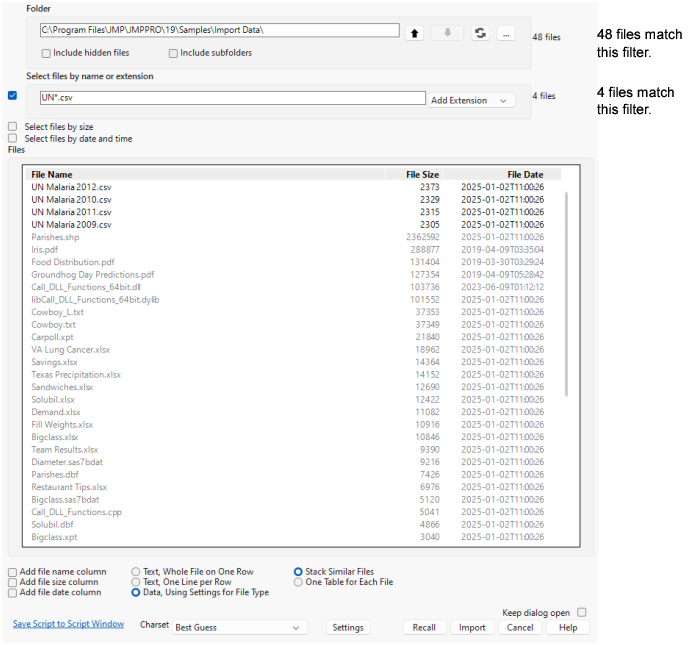This screenshot has width=697, height=645.
Task: Click Savings.xlsx file row
Action: 288,362
